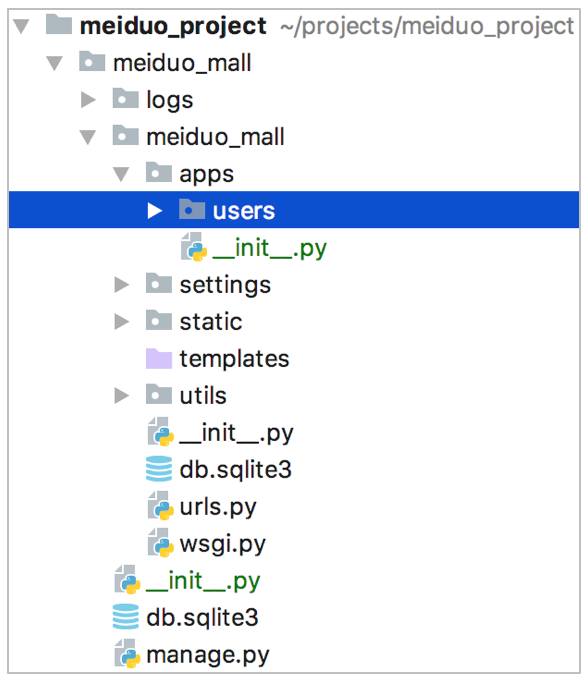The width and height of the screenshot is (588, 680).
Task: Collapse the meiduo_project root node
Action: [x=21, y=26]
